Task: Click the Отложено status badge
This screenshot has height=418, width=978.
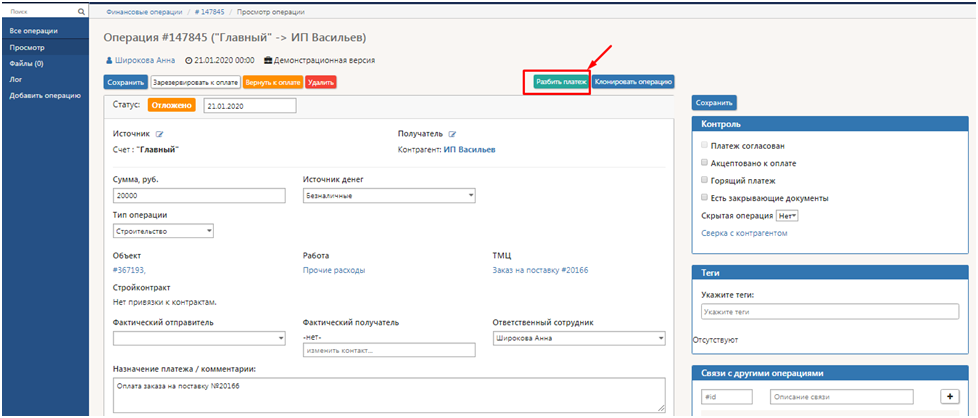Action: pyautogui.click(x=171, y=105)
